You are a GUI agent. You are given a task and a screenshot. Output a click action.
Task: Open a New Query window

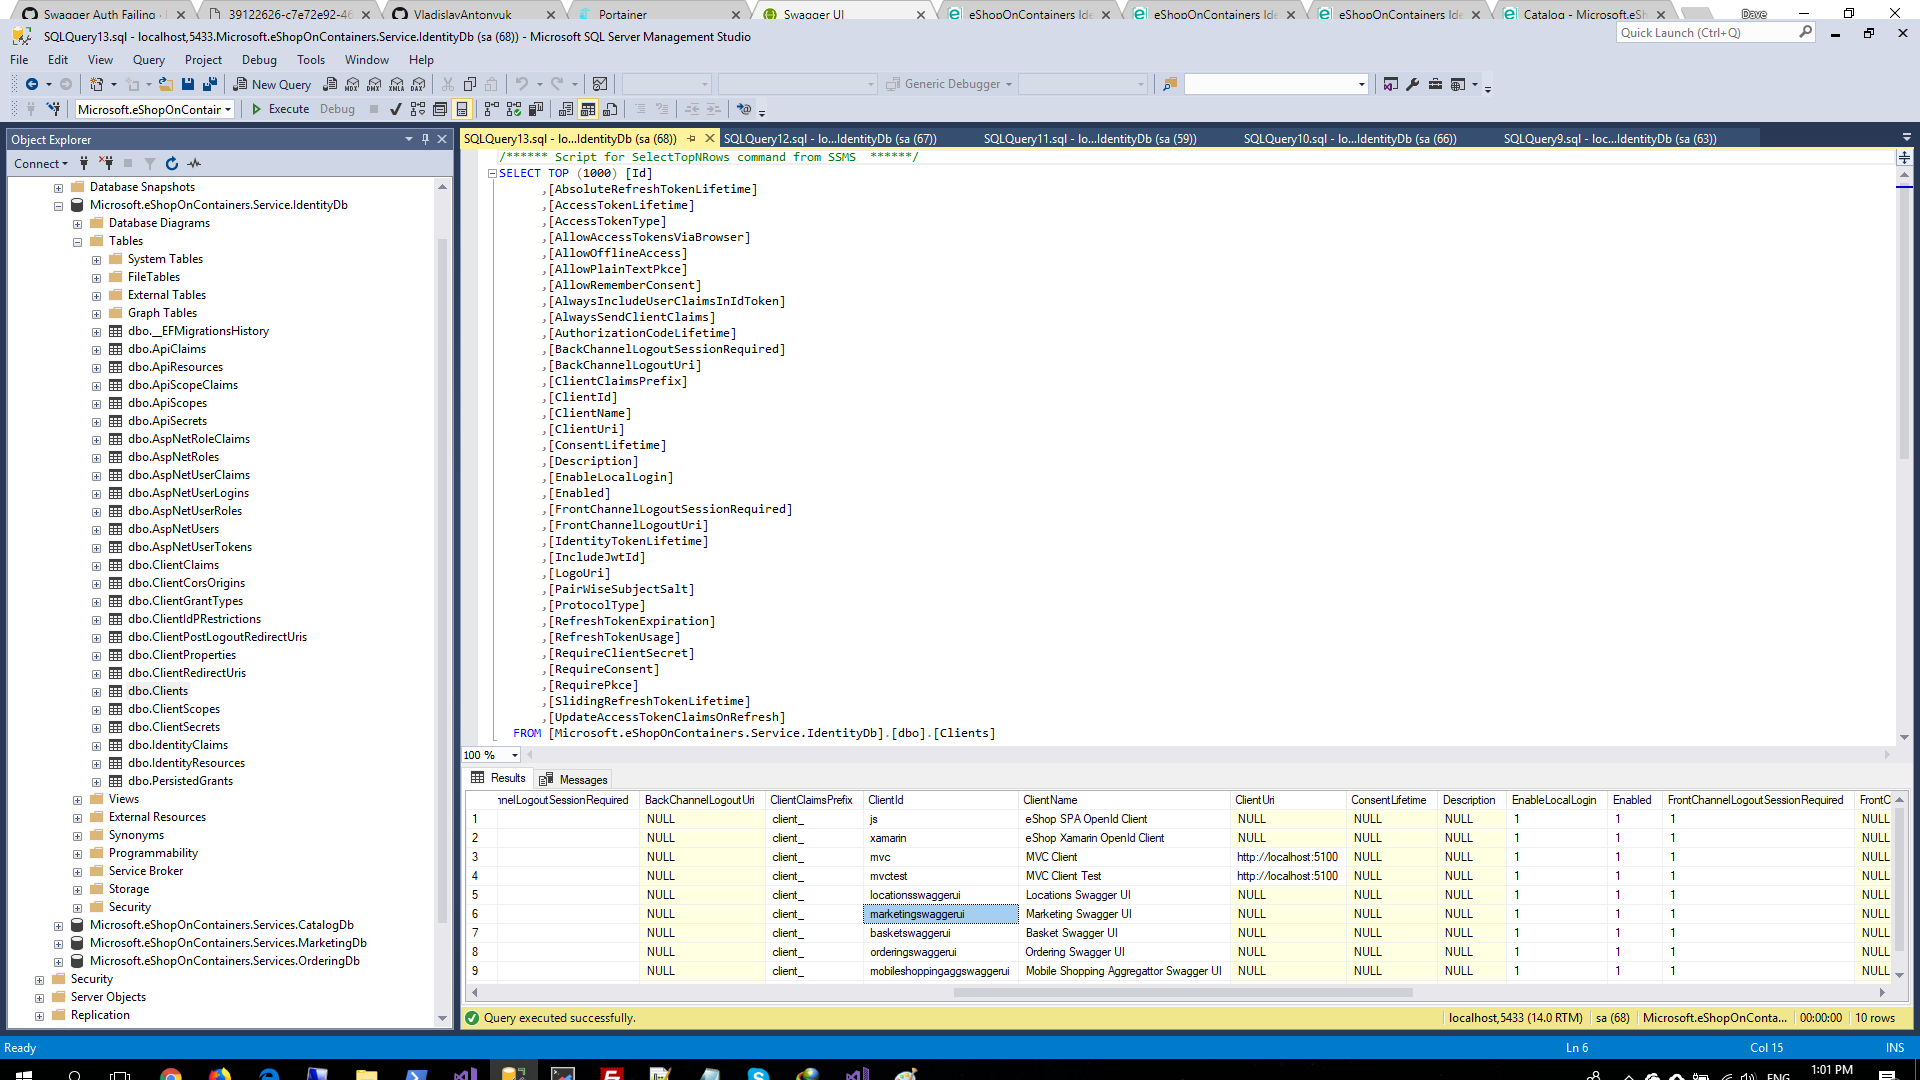[x=272, y=84]
